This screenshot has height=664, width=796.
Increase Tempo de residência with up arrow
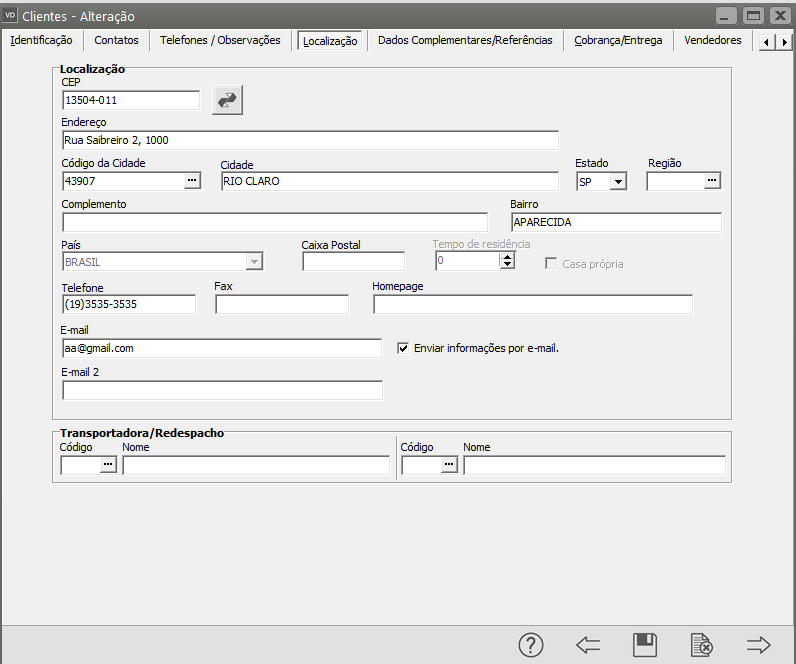coord(507,256)
